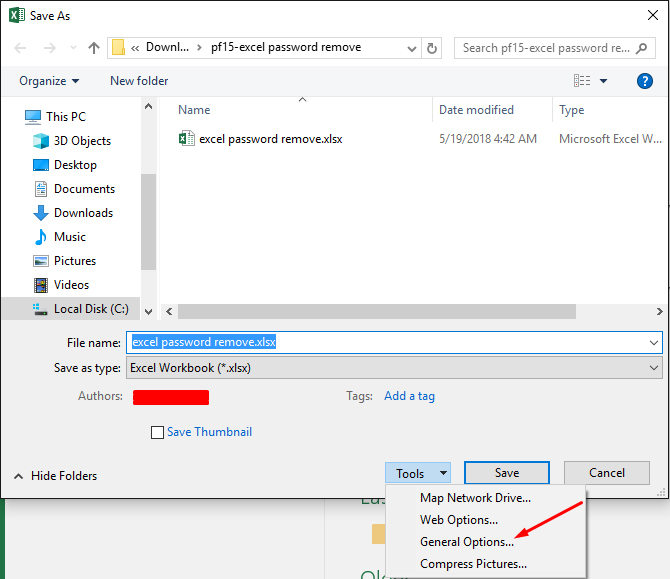Screen dimensions: 670x579
Task: Click the File name input field
Action: point(390,342)
